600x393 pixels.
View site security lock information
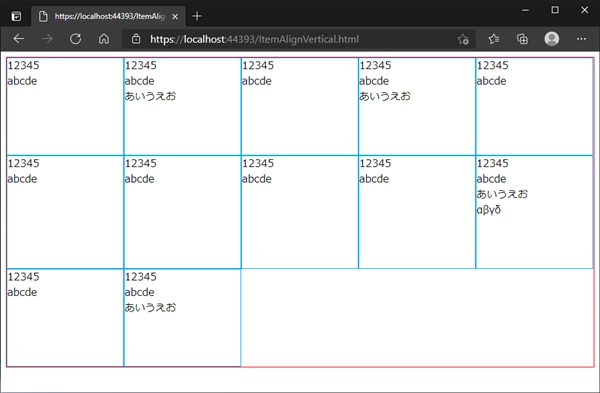click(136, 39)
